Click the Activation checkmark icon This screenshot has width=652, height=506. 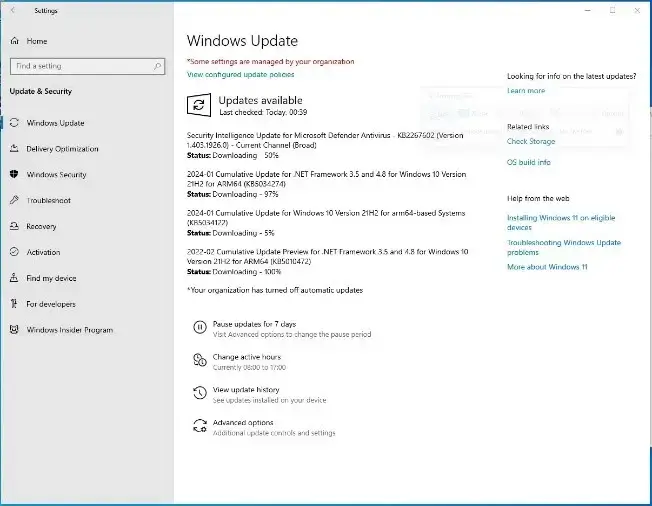(14, 252)
